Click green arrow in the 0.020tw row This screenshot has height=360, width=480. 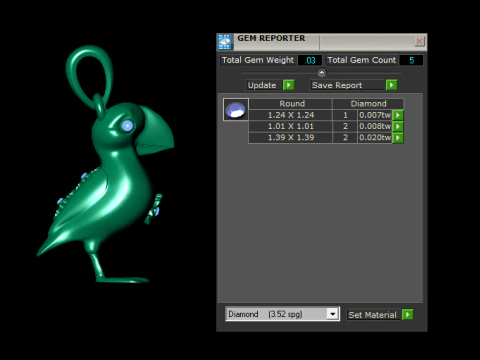tap(398, 138)
